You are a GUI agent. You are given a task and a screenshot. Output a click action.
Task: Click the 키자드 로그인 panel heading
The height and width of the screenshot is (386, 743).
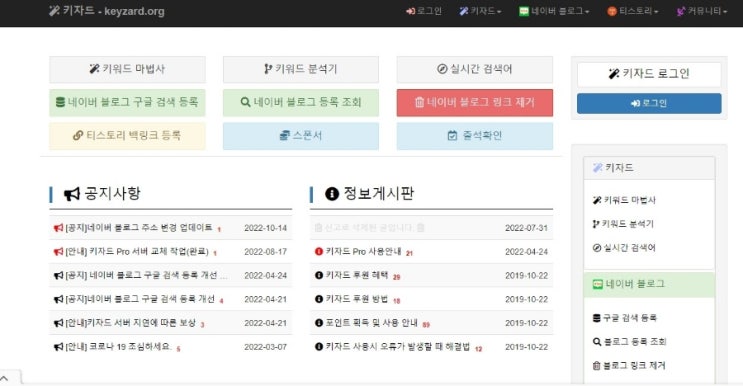point(649,74)
